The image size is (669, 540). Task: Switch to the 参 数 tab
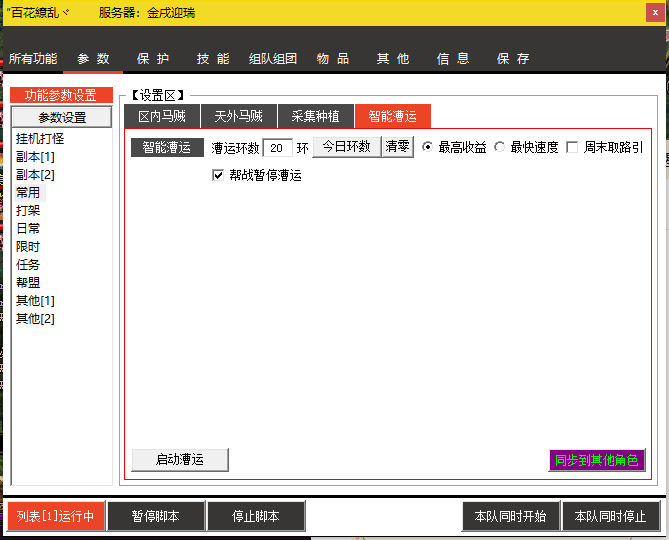[93, 59]
